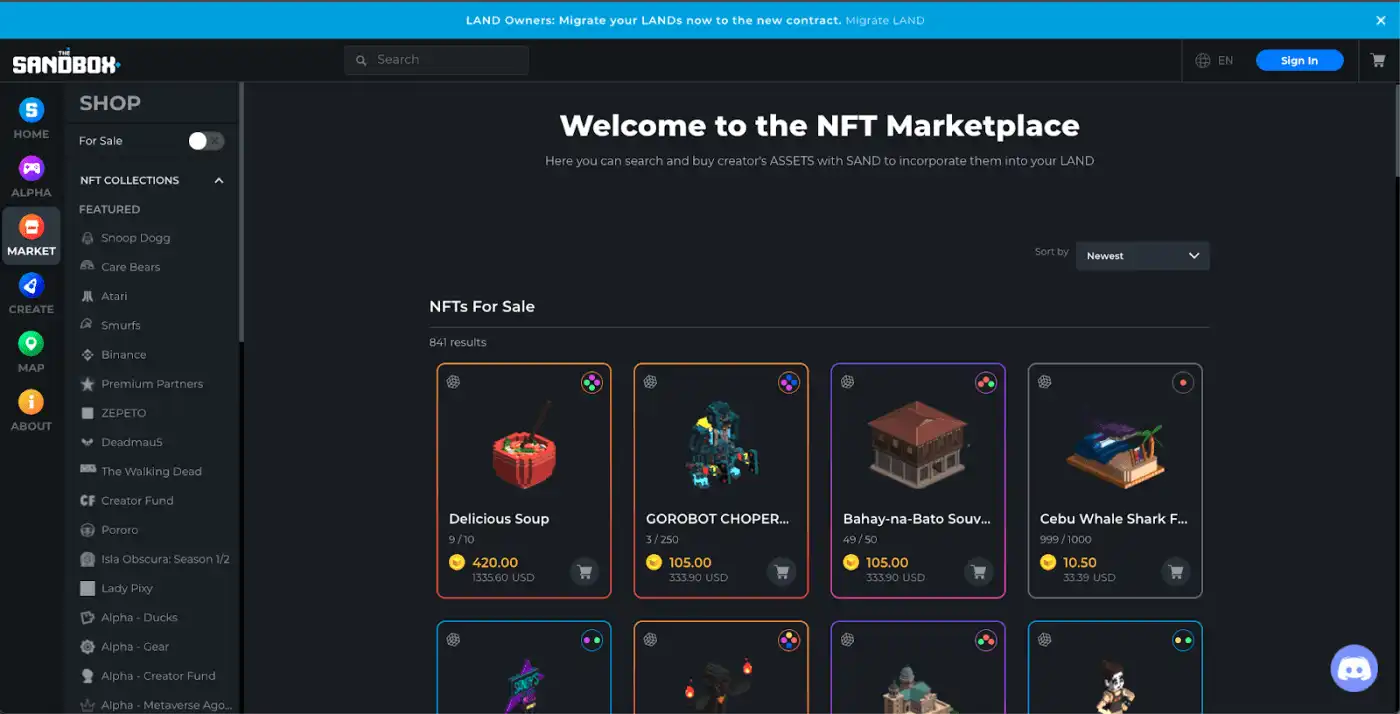Click blockchain icon on Bahay-na-Bato card

tap(847, 382)
